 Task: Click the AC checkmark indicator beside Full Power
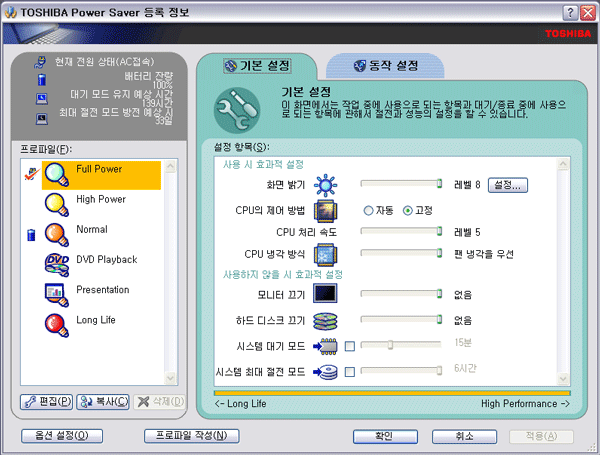tap(31, 174)
